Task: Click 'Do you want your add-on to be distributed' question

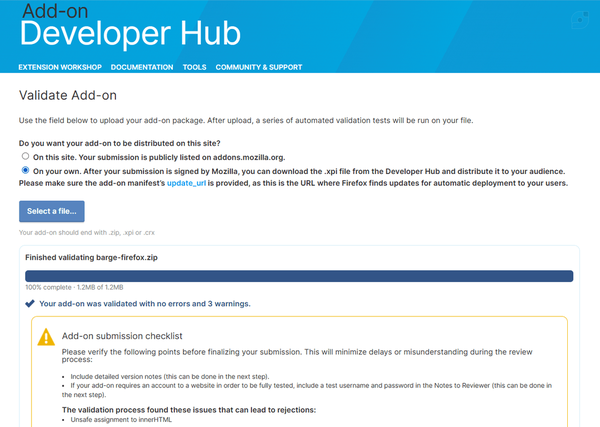Action: (x=120, y=143)
